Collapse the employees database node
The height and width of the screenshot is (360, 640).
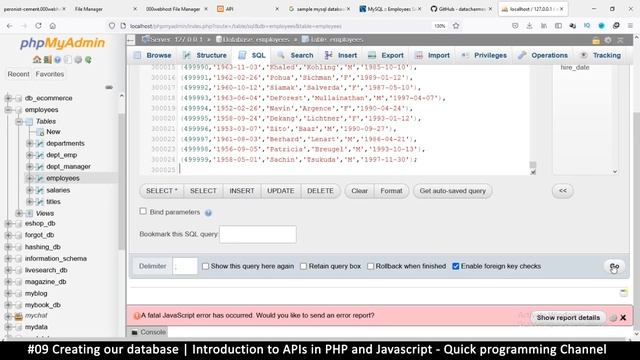coord(8,110)
